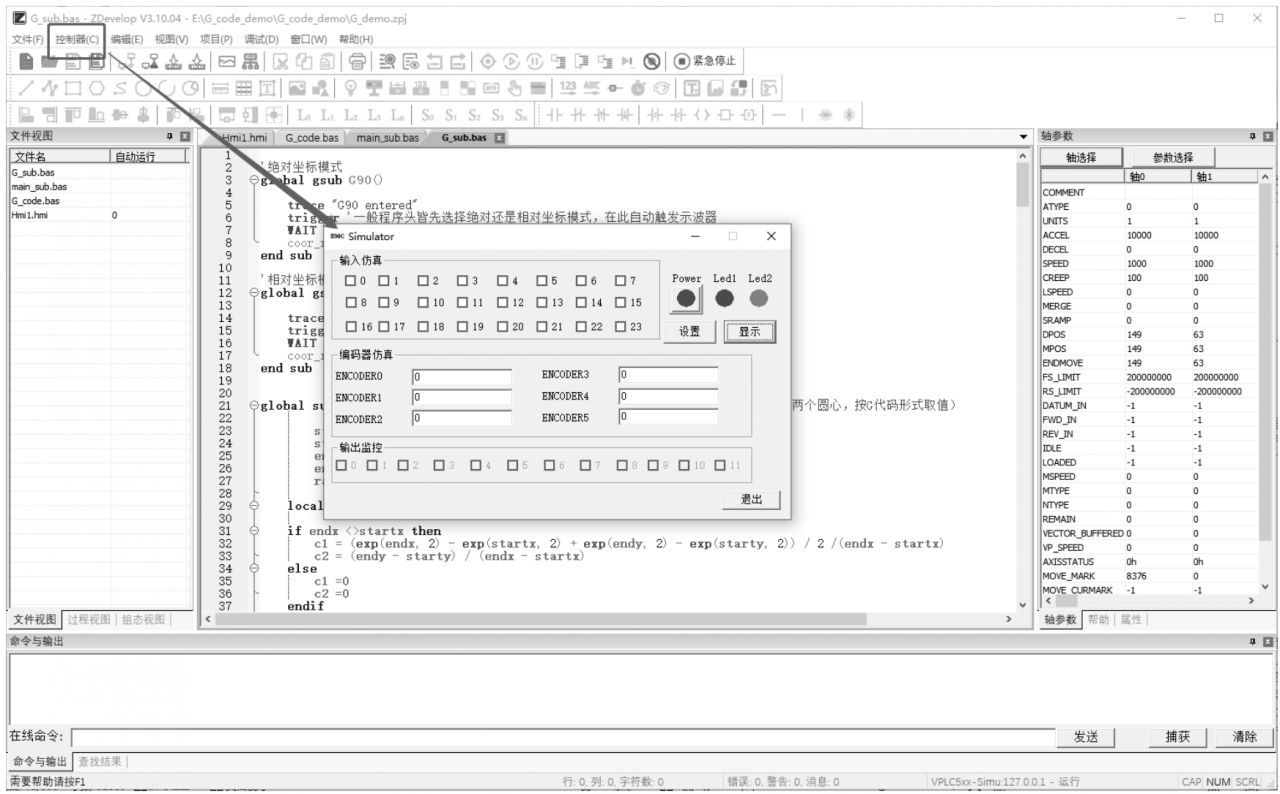The height and width of the screenshot is (794, 1280).
Task: Open the 控制器(C) menu
Action: click(x=77, y=39)
